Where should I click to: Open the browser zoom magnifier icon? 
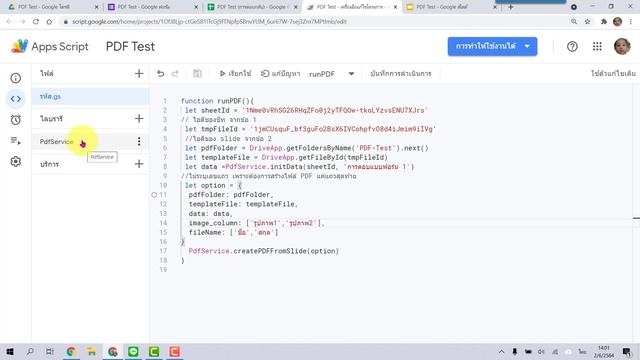(x=574, y=22)
